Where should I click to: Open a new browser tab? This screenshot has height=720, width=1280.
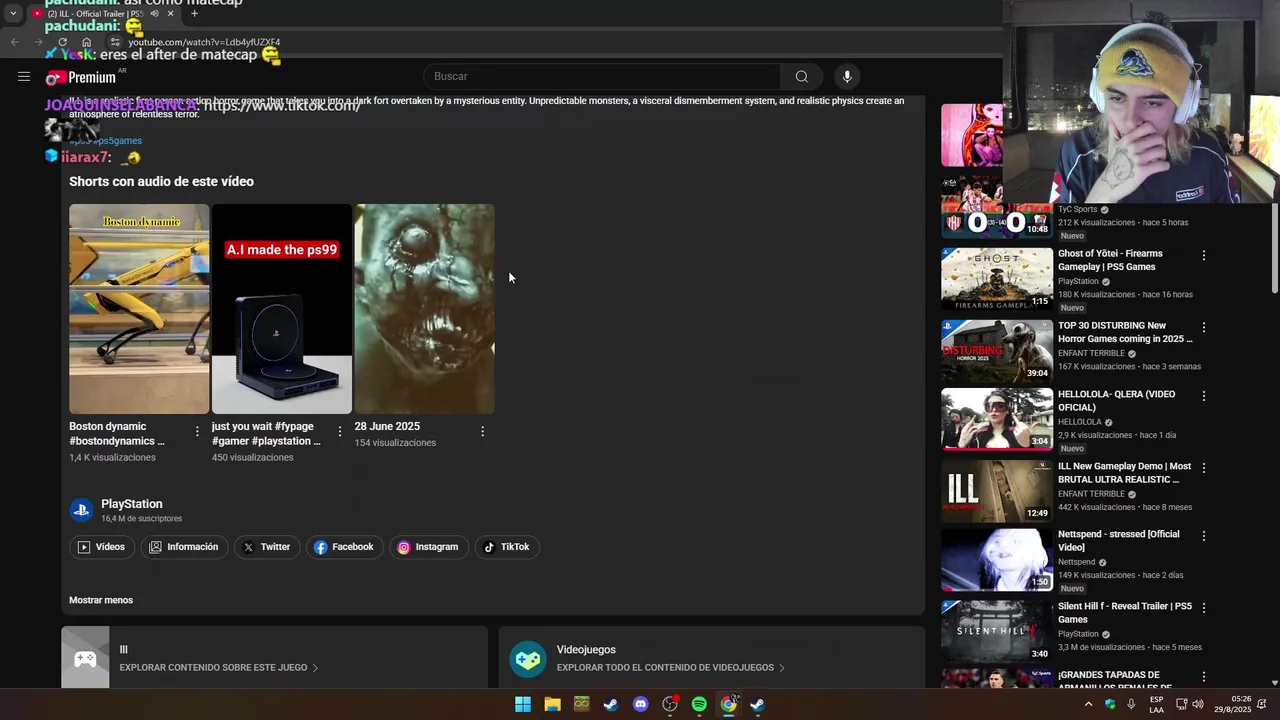point(194,14)
